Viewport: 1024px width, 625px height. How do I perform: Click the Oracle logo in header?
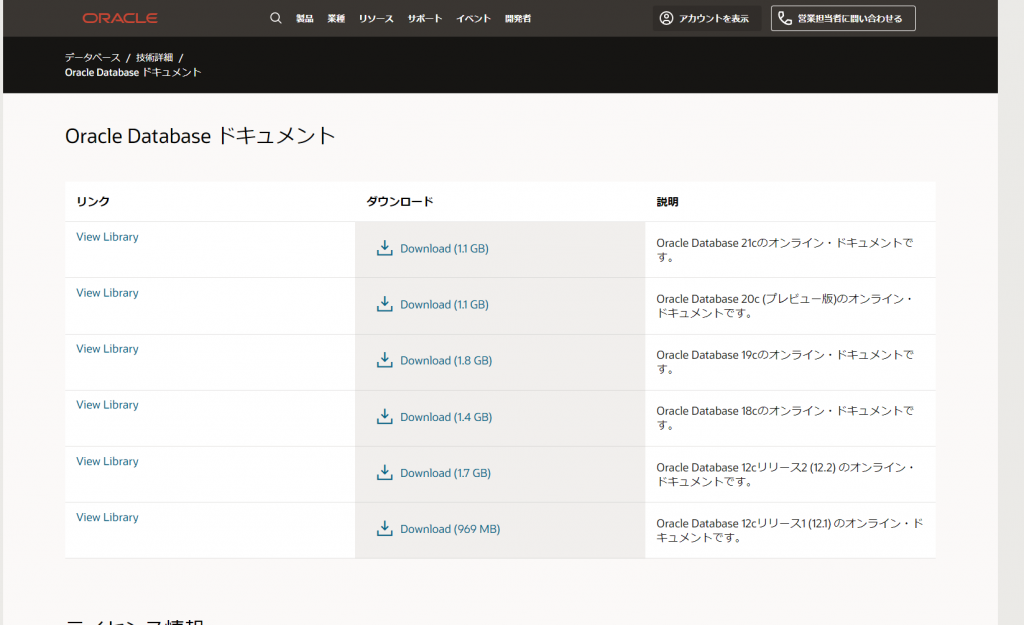pos(120,18)
